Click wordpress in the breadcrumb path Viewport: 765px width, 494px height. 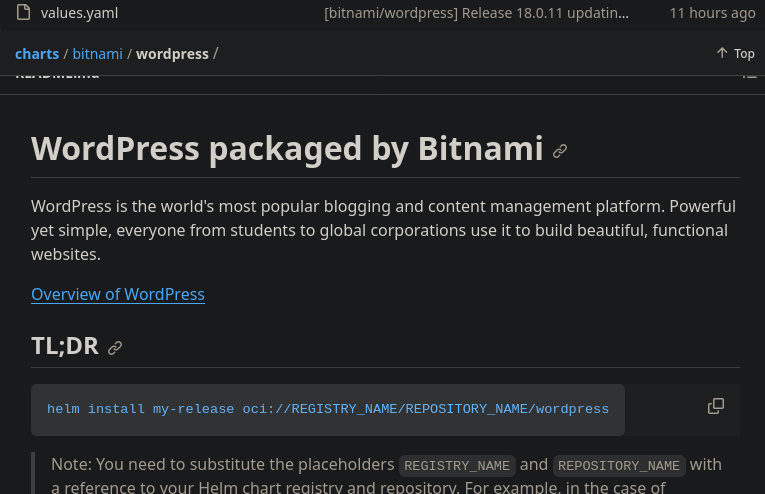pos(172,54)
